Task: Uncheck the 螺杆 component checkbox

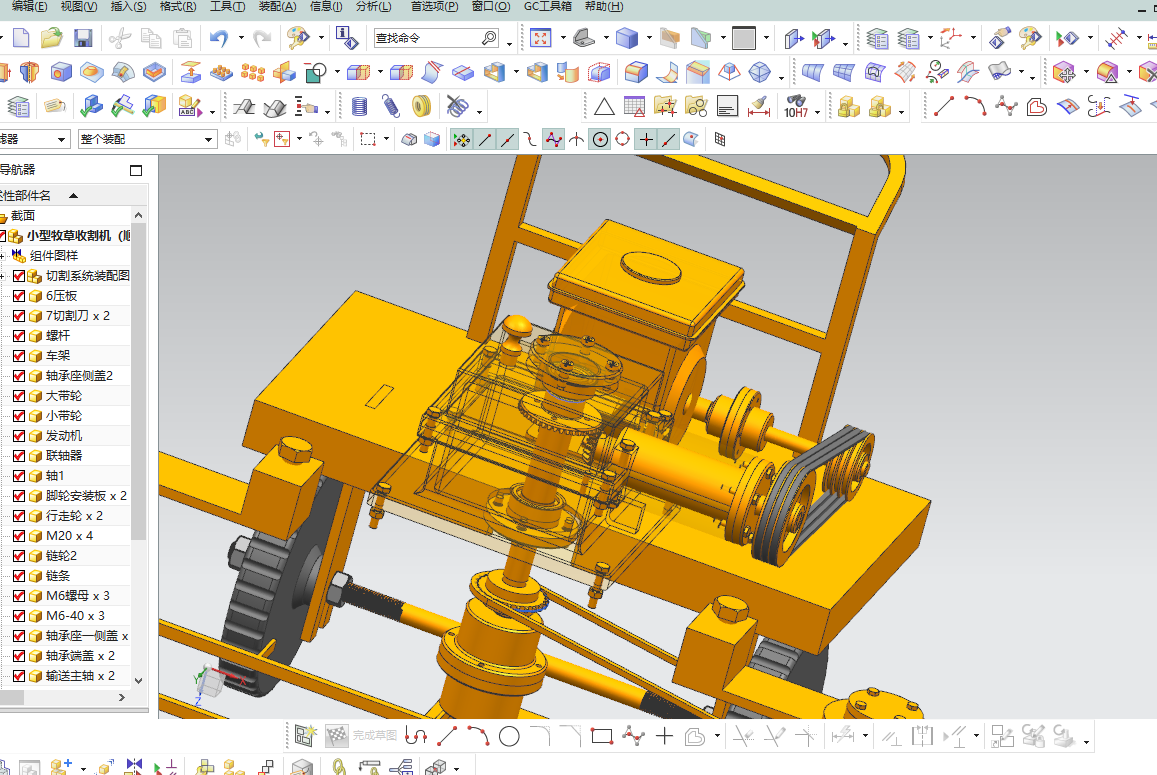Action: 19,336
